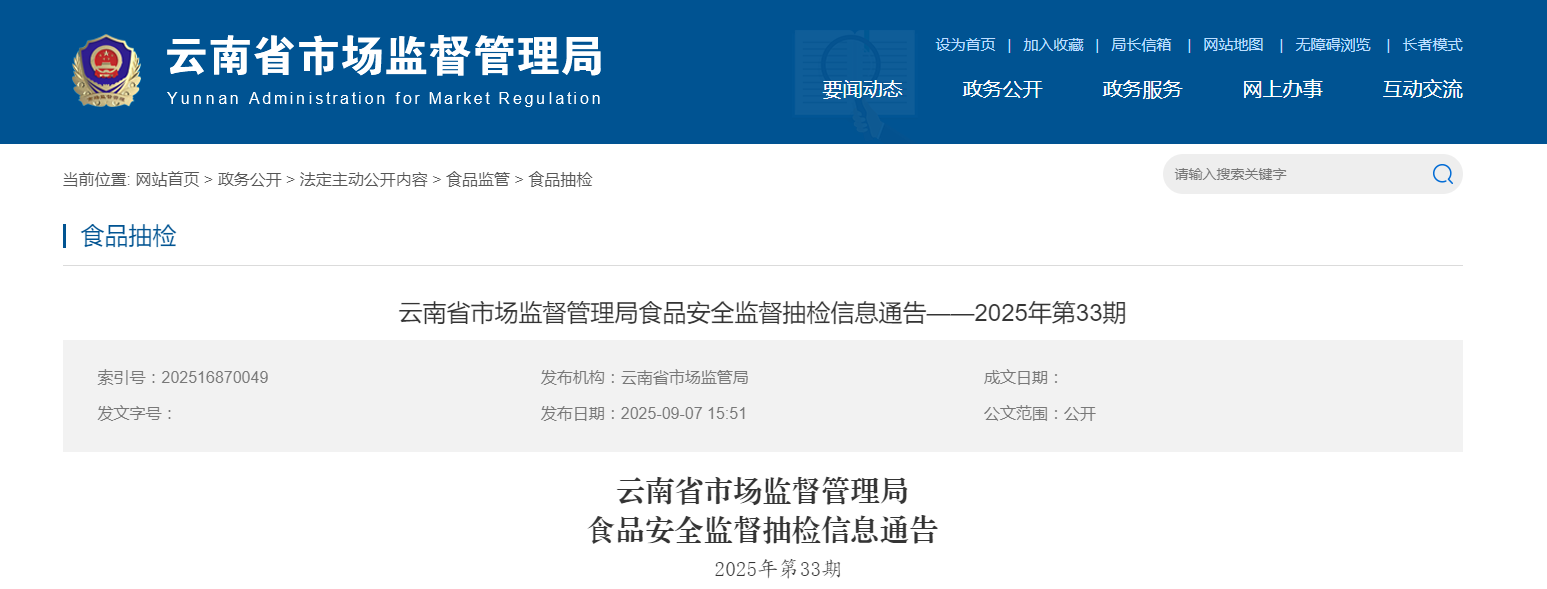Image resolution: width=1547 pixels, height=589 pixels.
Task: Open the 局长信箱 link
Action: pyautogui.click(x=1141, y=45)
